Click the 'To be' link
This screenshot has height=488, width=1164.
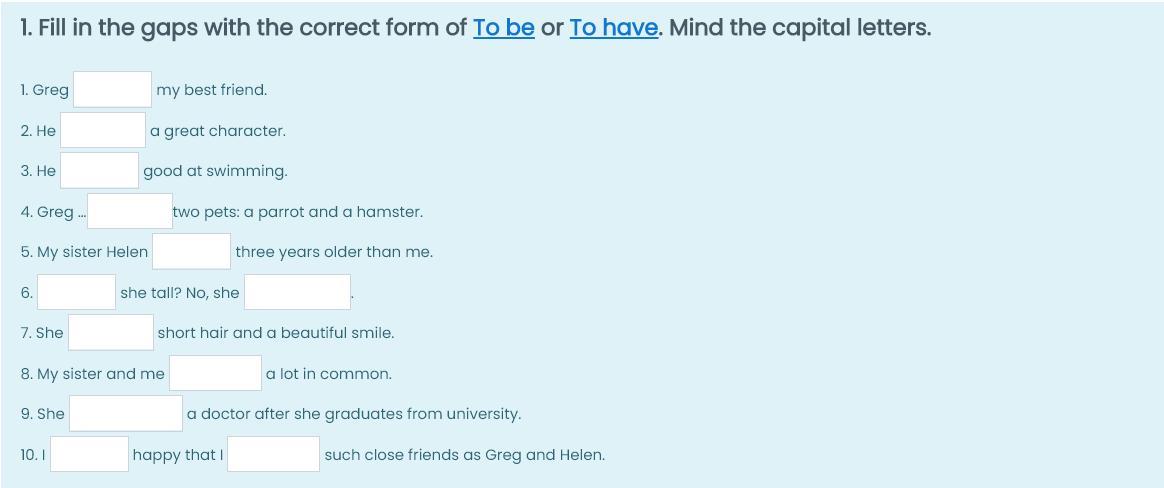pyautogui.click(x=503, y=28)
